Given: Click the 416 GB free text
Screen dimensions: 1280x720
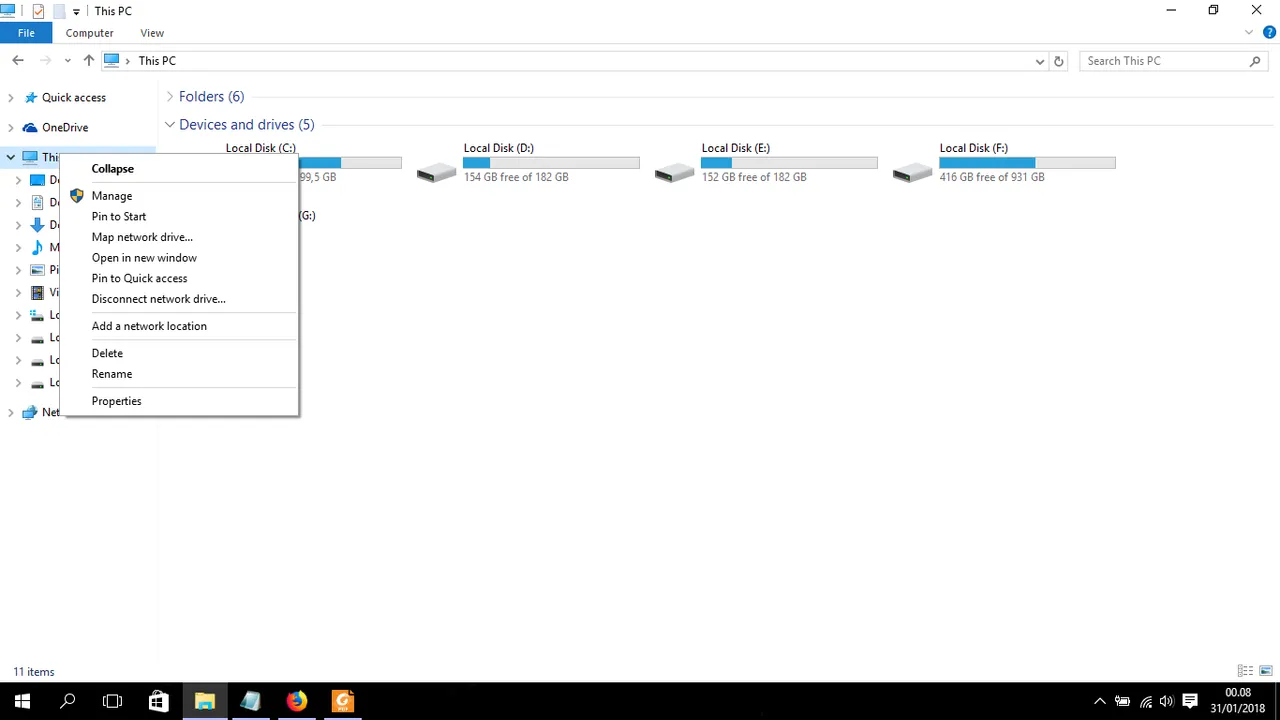Looking at the screenshot, I should (992, 177).
